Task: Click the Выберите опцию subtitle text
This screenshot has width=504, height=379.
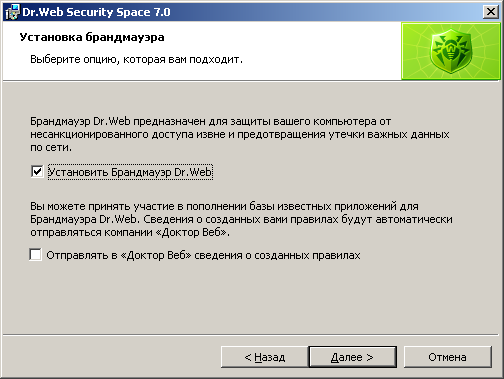Action: pyautogui.click(x=136, y=59)
